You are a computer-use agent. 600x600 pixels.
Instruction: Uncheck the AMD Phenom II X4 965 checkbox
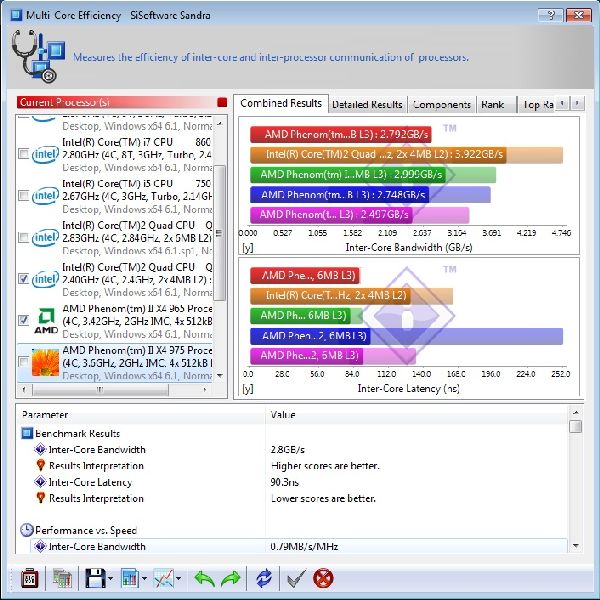tap(23, 320)
